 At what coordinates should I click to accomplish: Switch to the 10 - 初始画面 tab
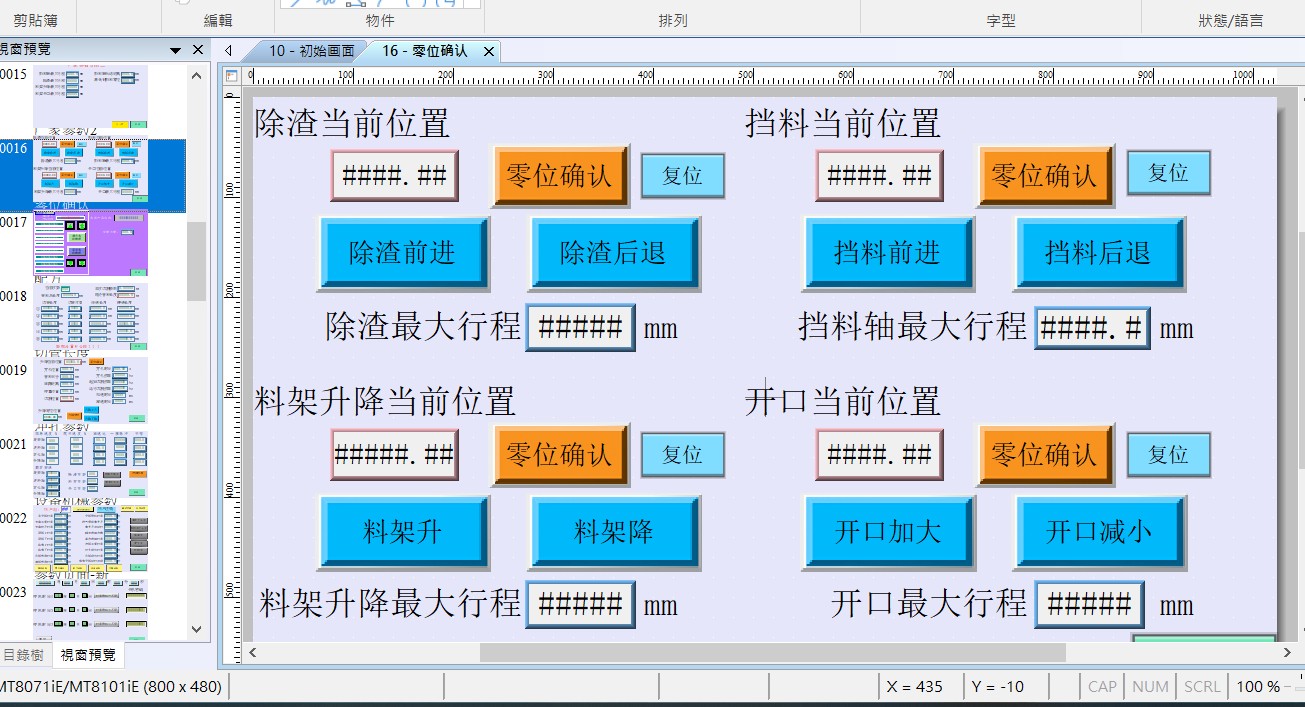coord(310,51)
